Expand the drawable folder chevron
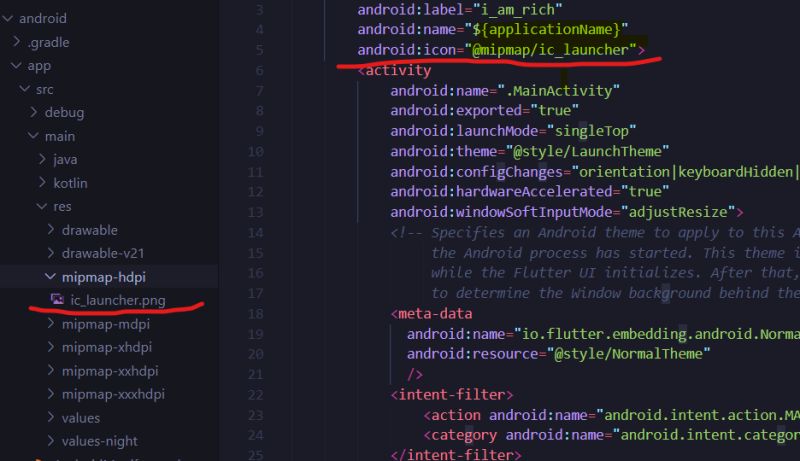The height and width of the screenshot is (461, 800). point(51,229)
